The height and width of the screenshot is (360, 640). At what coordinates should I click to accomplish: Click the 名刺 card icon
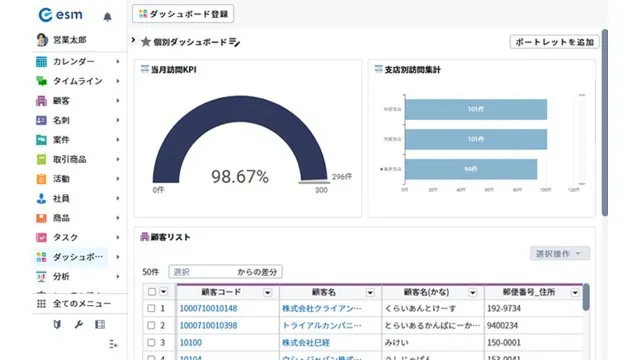tap(41, 120)
